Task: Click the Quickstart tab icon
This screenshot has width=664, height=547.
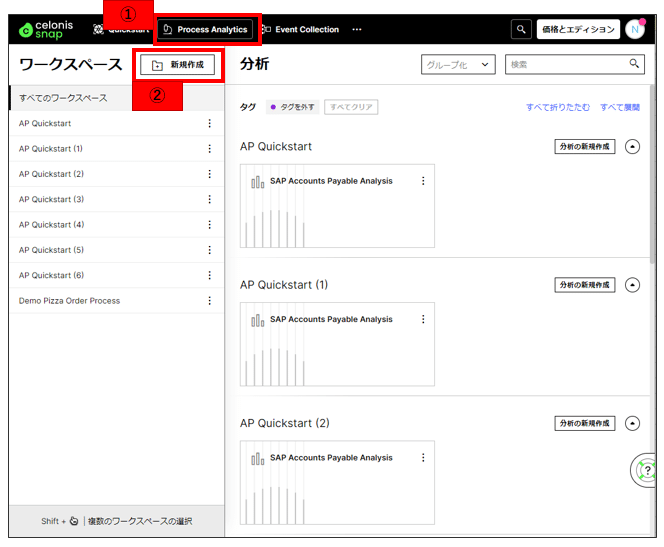Action: [x=98, y=29]
